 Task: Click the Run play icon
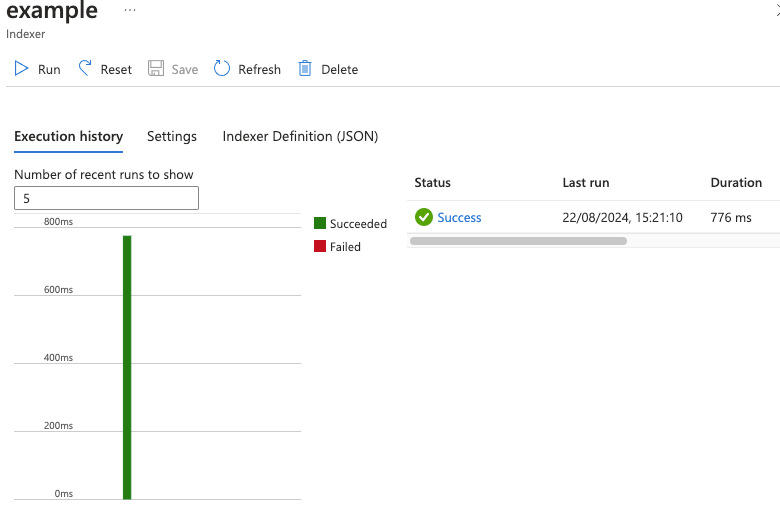(21, 69)
